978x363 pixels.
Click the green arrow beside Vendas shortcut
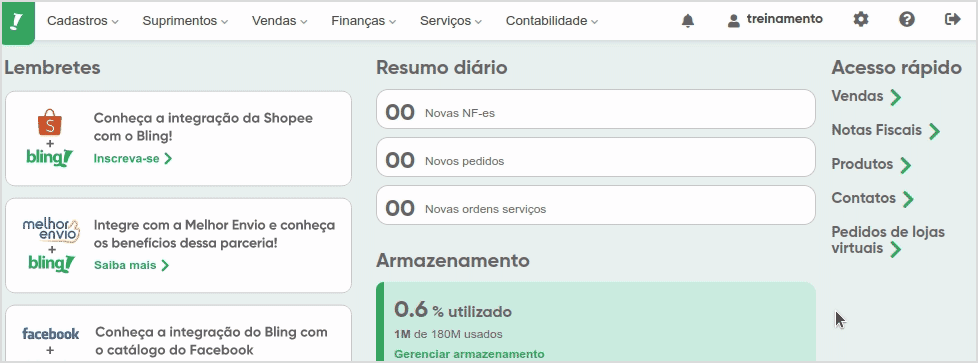[896, 97]
